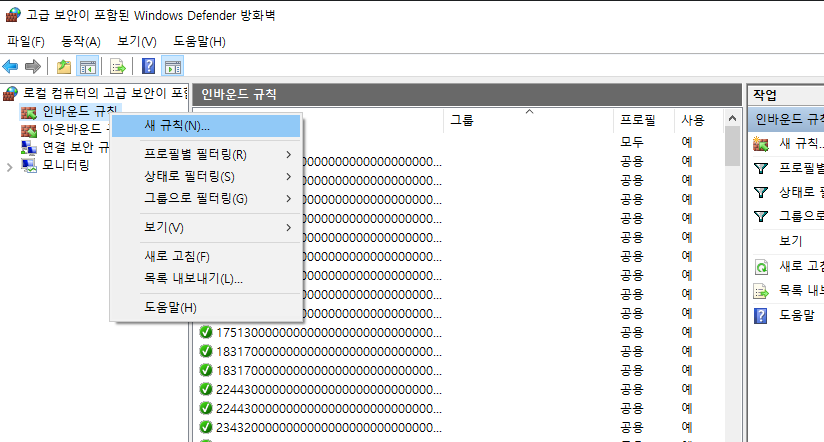The height and width of the screenshot is (442, 824).
Task: Click the window title firewall icon
Action: 13,15
